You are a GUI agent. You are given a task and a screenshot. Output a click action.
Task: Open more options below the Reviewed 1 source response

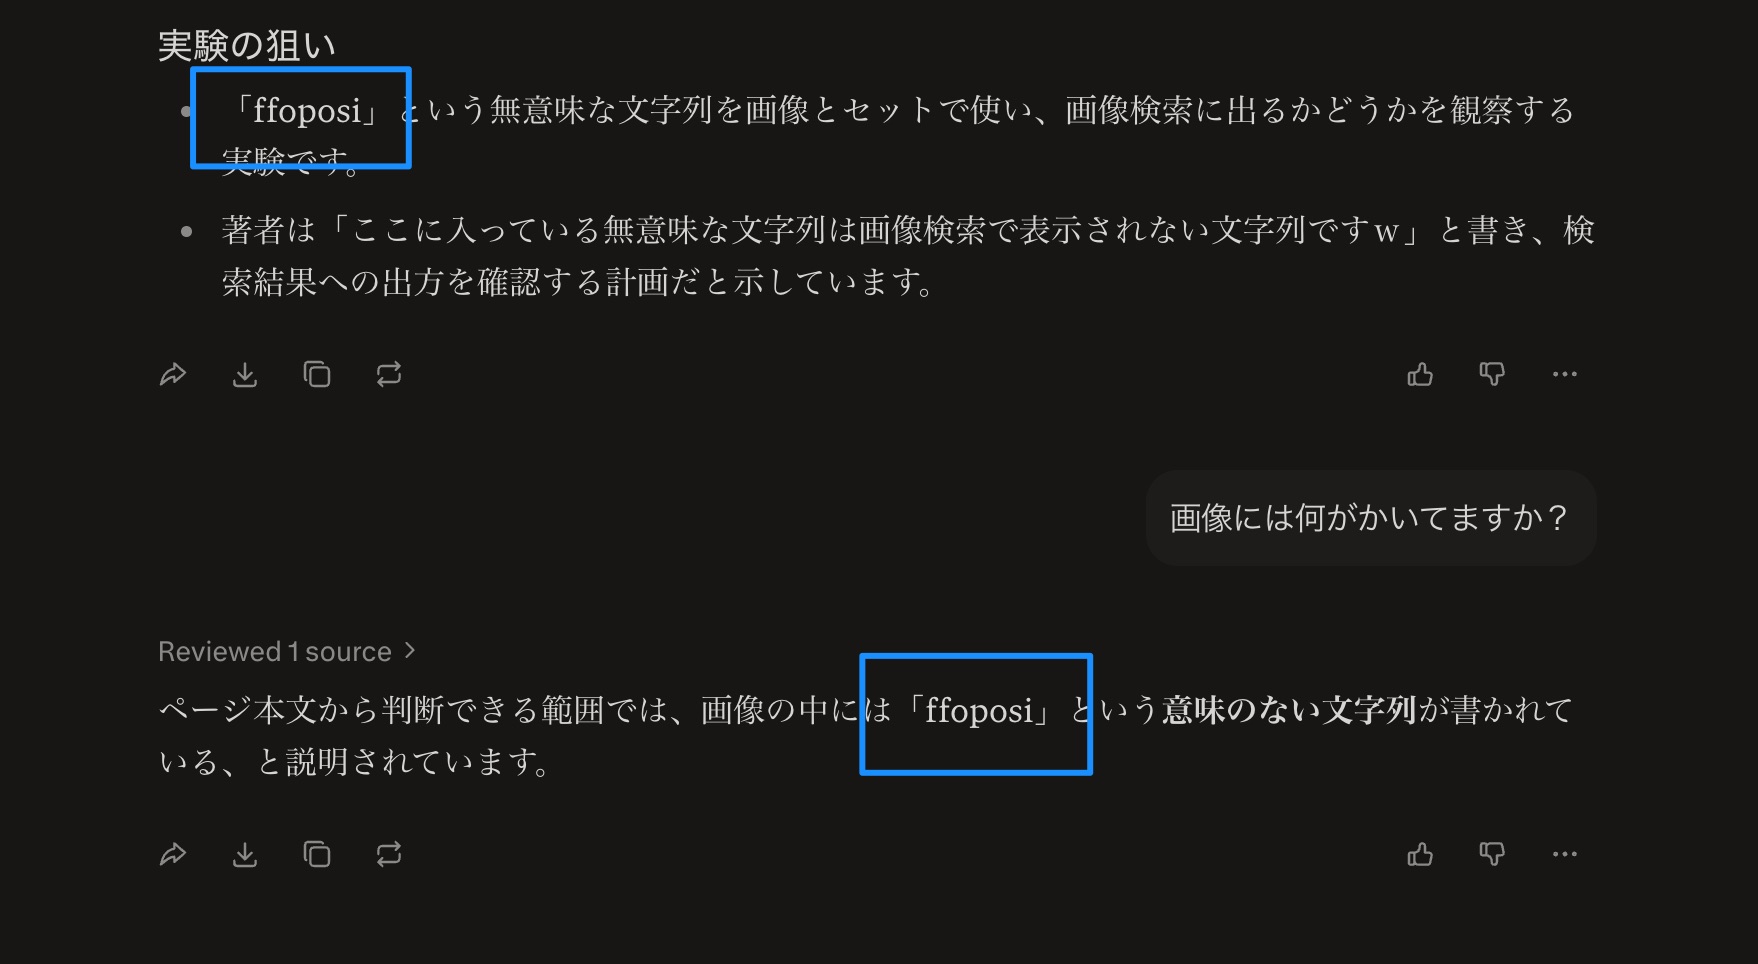pyautogui.click(x=1564, y=855)
